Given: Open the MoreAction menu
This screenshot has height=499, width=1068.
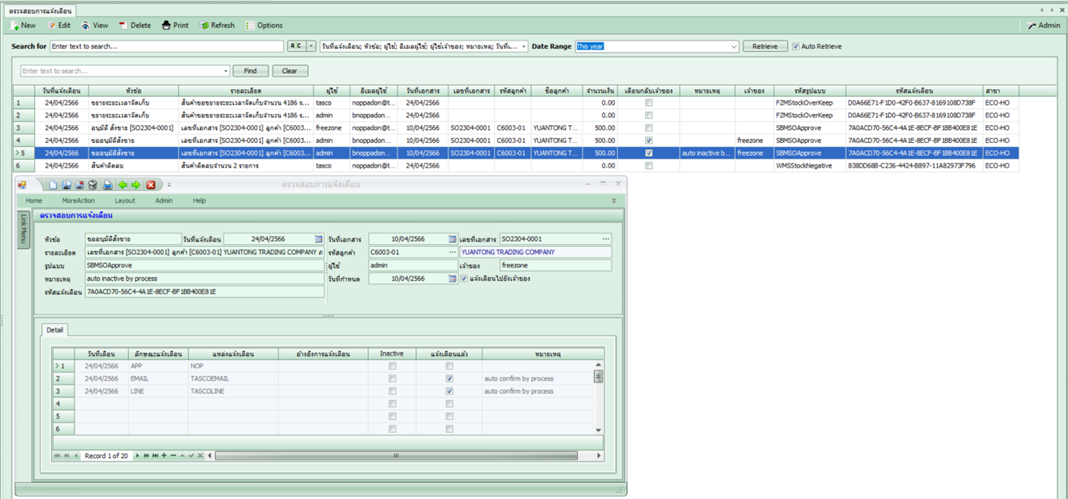Looking at the screenshot, I should (78, 200).
